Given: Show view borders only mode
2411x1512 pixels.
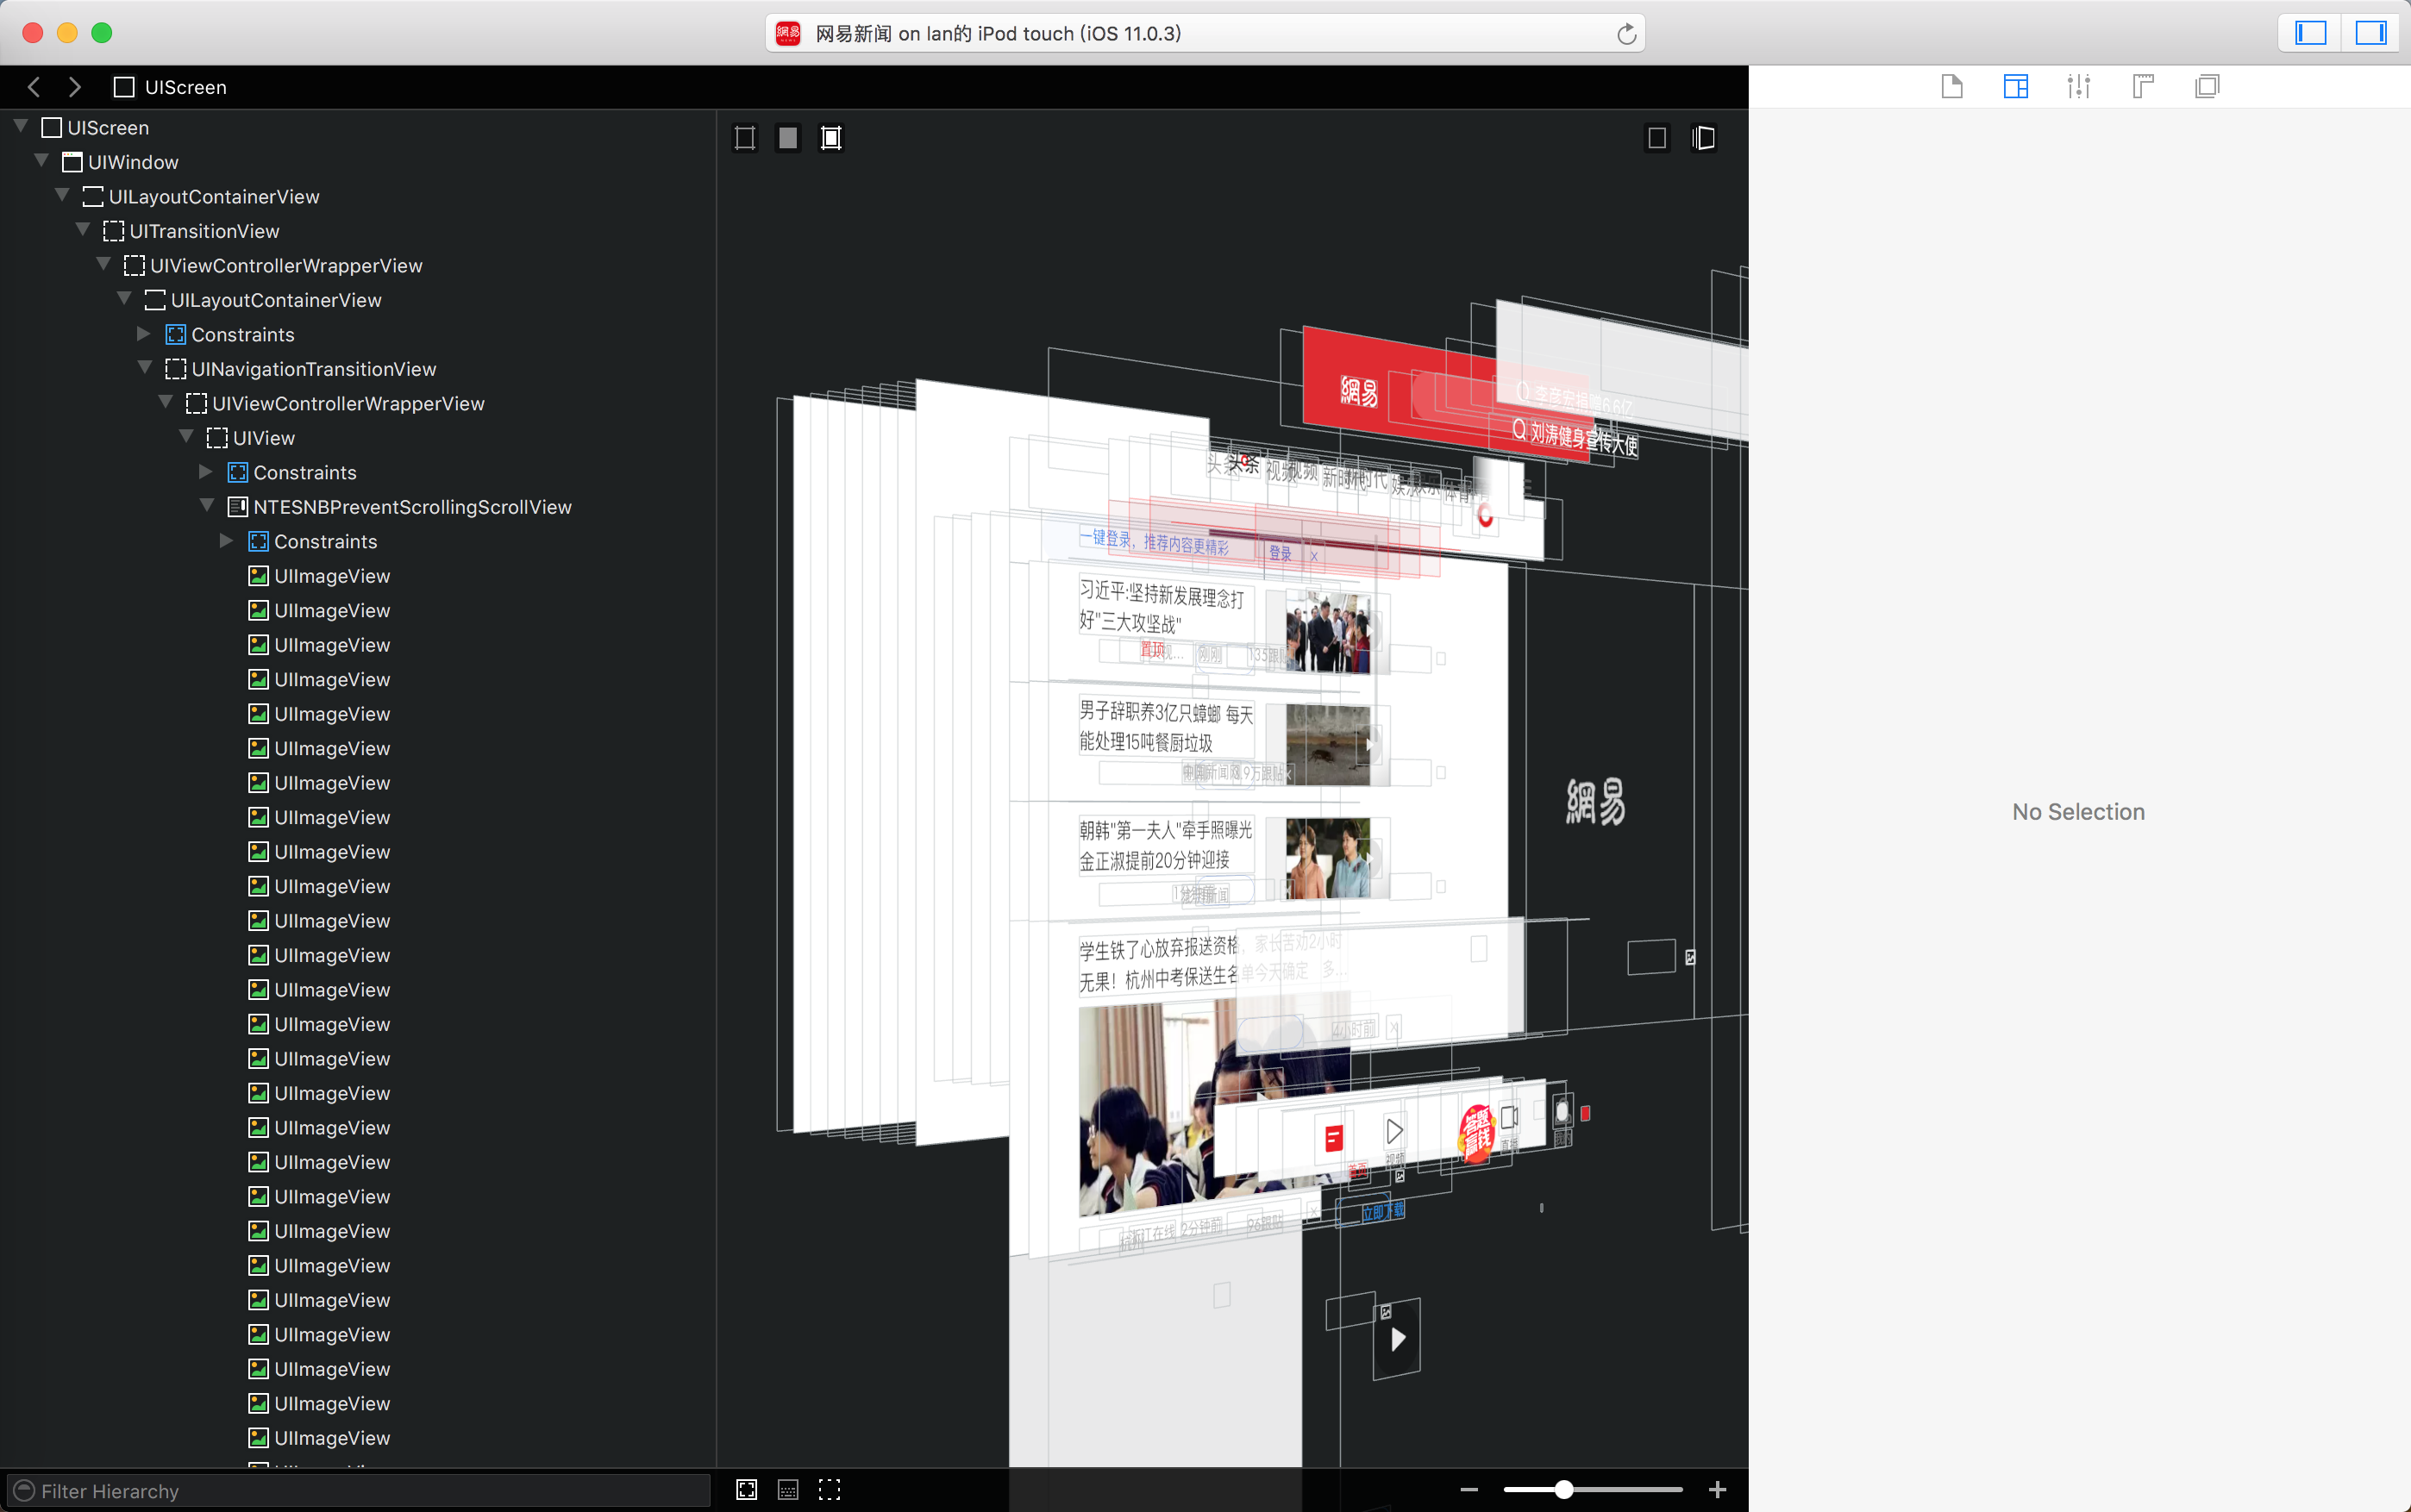Looking at the screenshot, I should tap(745, 138).
